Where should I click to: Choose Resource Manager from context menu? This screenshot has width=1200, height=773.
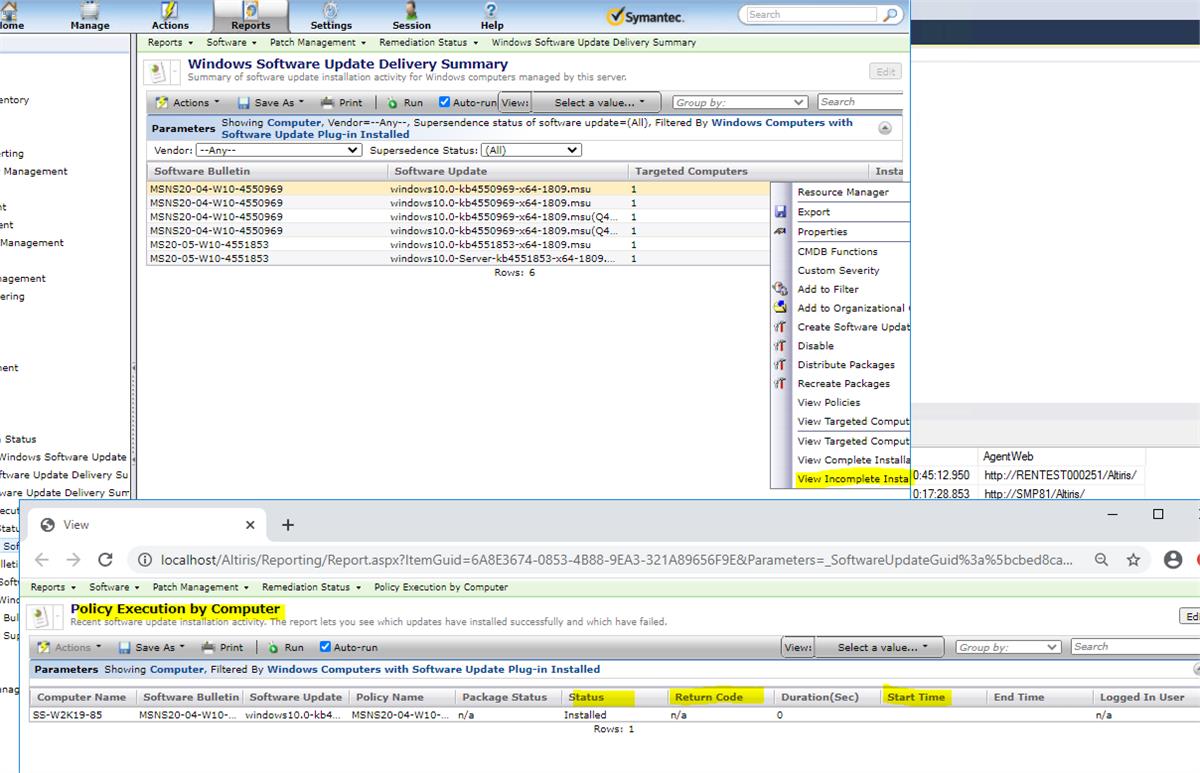click(x=843, y=192)
